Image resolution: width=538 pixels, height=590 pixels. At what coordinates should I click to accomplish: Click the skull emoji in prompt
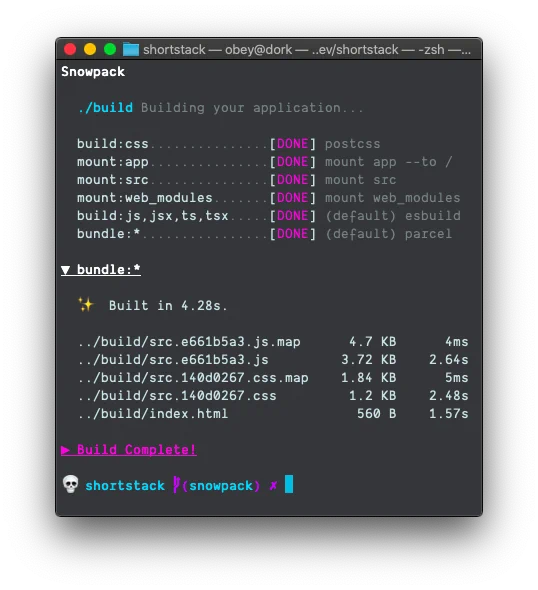[70, 484]
